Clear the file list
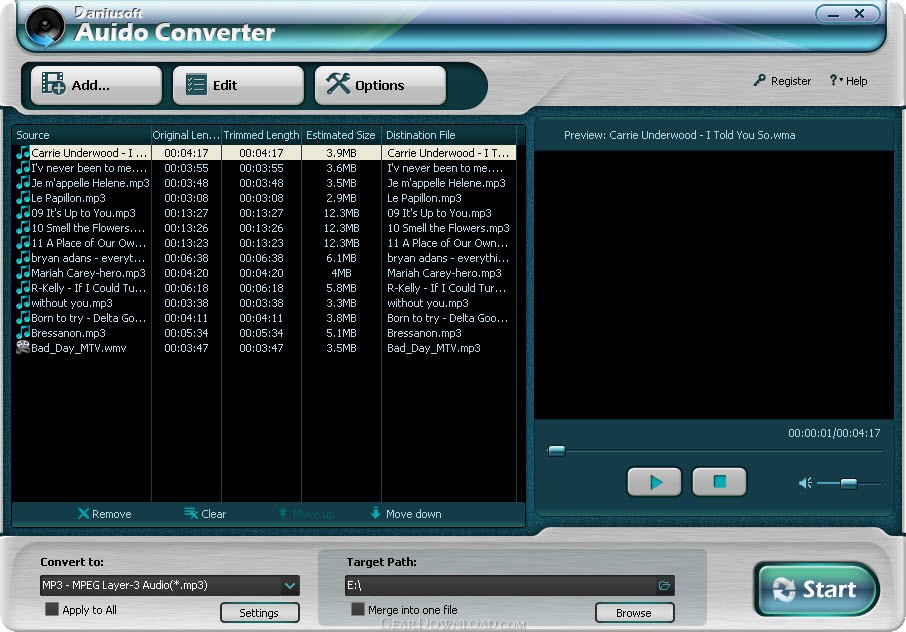This screenshot has height=632, width=906. pyautogui.click(x=205, y=514)
